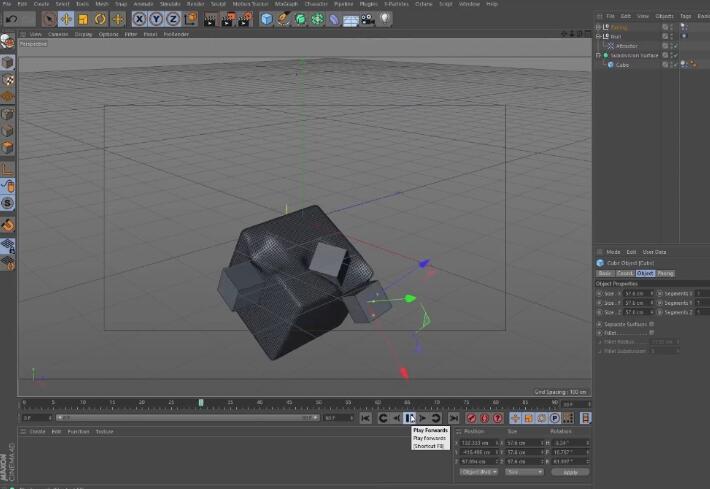Toggle Attractor enabled checkmark in Object Manager
This screenshot has height=489, width=710.
(x=675, y=46)
